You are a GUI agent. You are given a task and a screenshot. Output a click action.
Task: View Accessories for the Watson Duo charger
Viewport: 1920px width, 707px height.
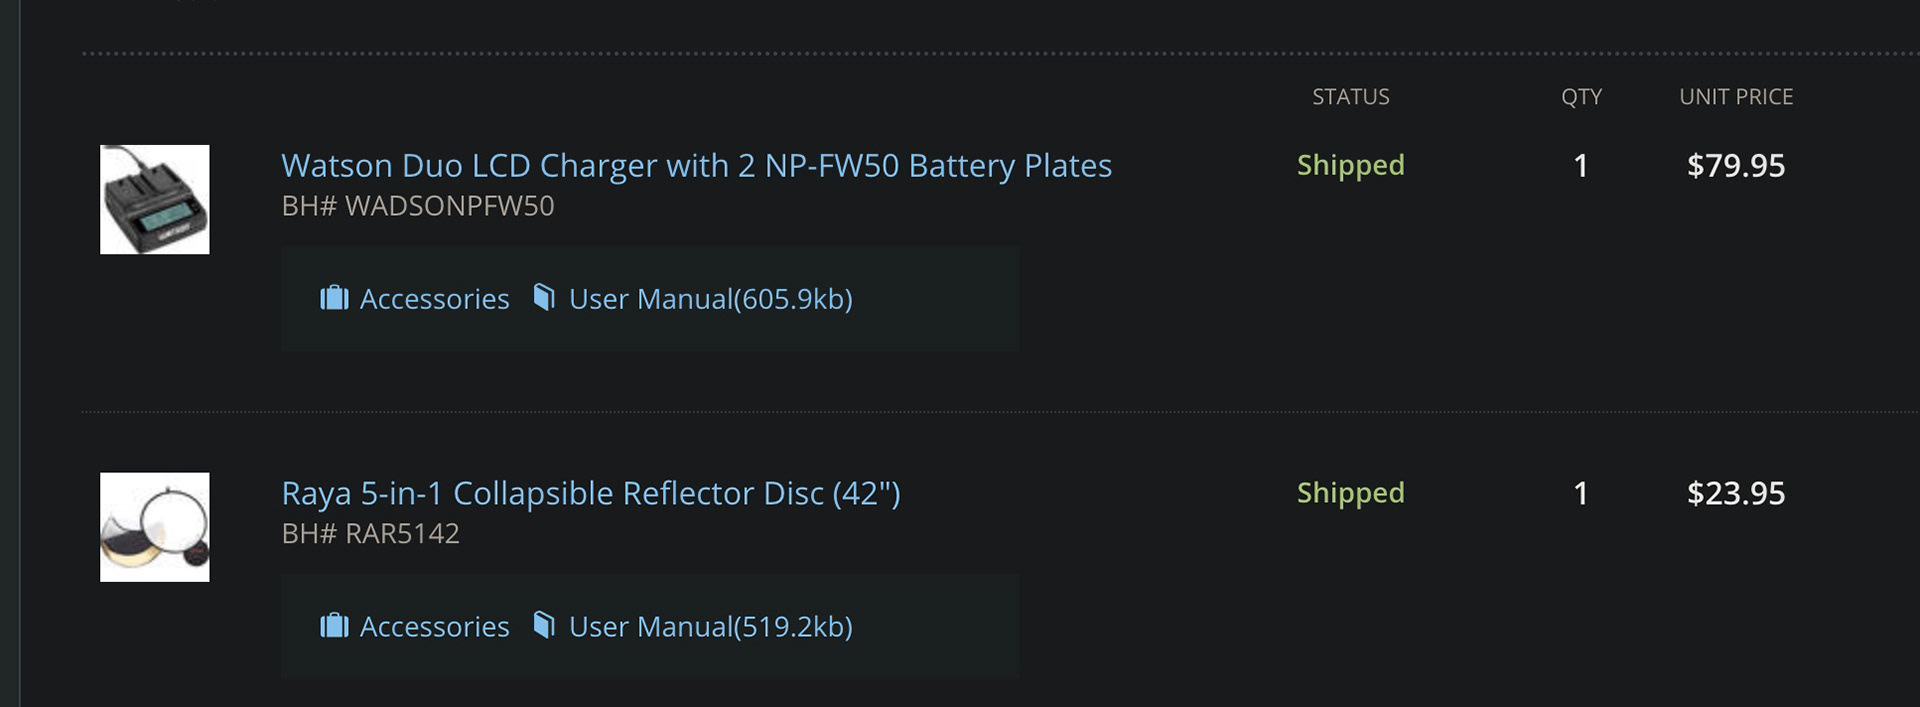click(434, 299)
